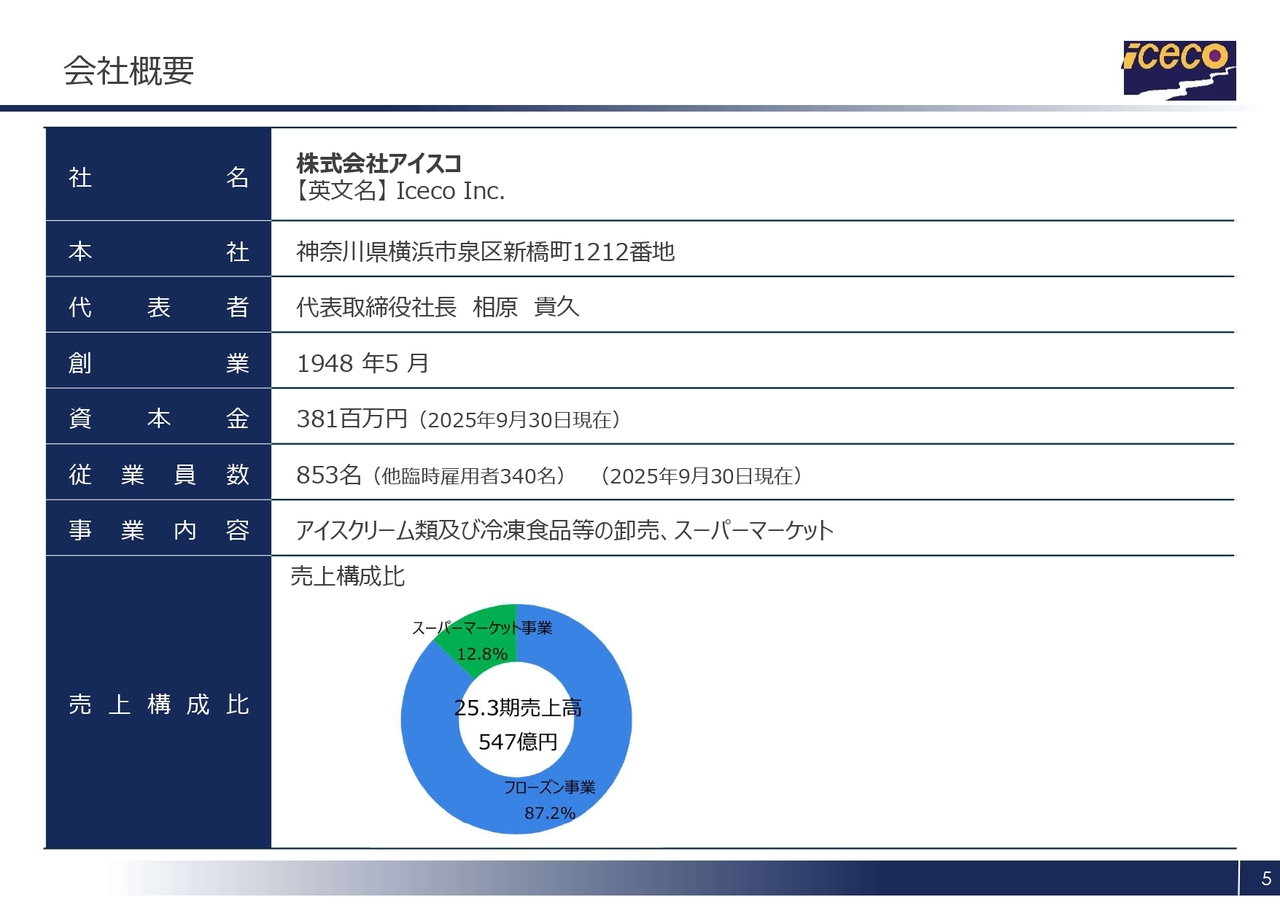Select the 創業 header cell
Screen dimensions: 1280x905
[x=158, y=364]
